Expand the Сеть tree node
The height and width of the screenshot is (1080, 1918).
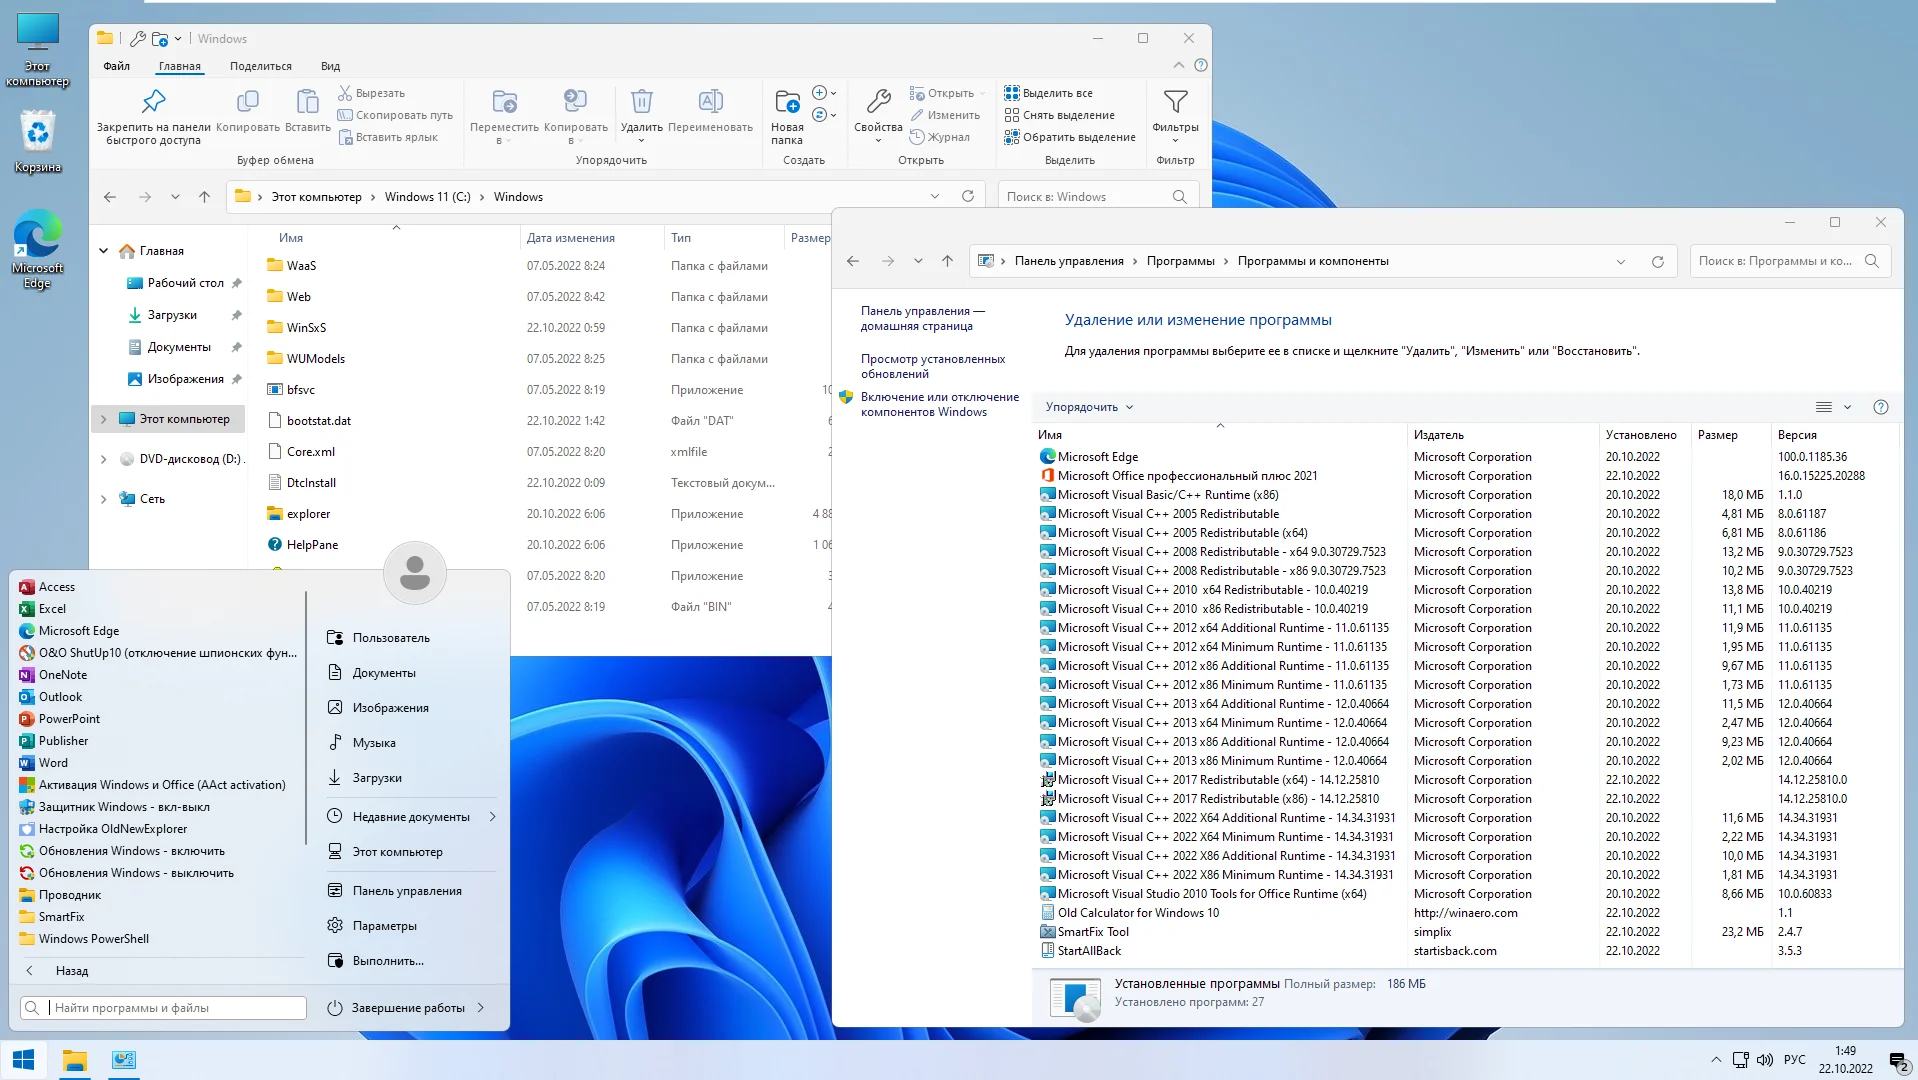[103, 499]
